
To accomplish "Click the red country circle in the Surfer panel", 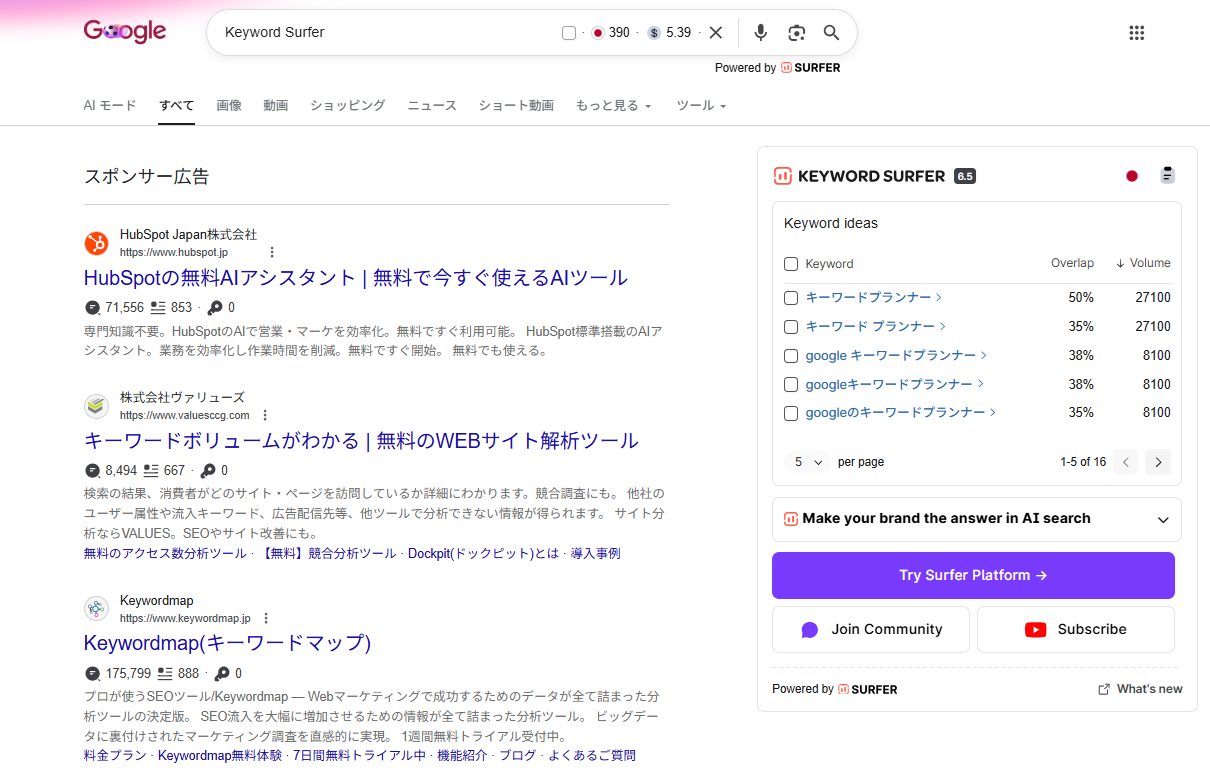I will pos(1132,176).
